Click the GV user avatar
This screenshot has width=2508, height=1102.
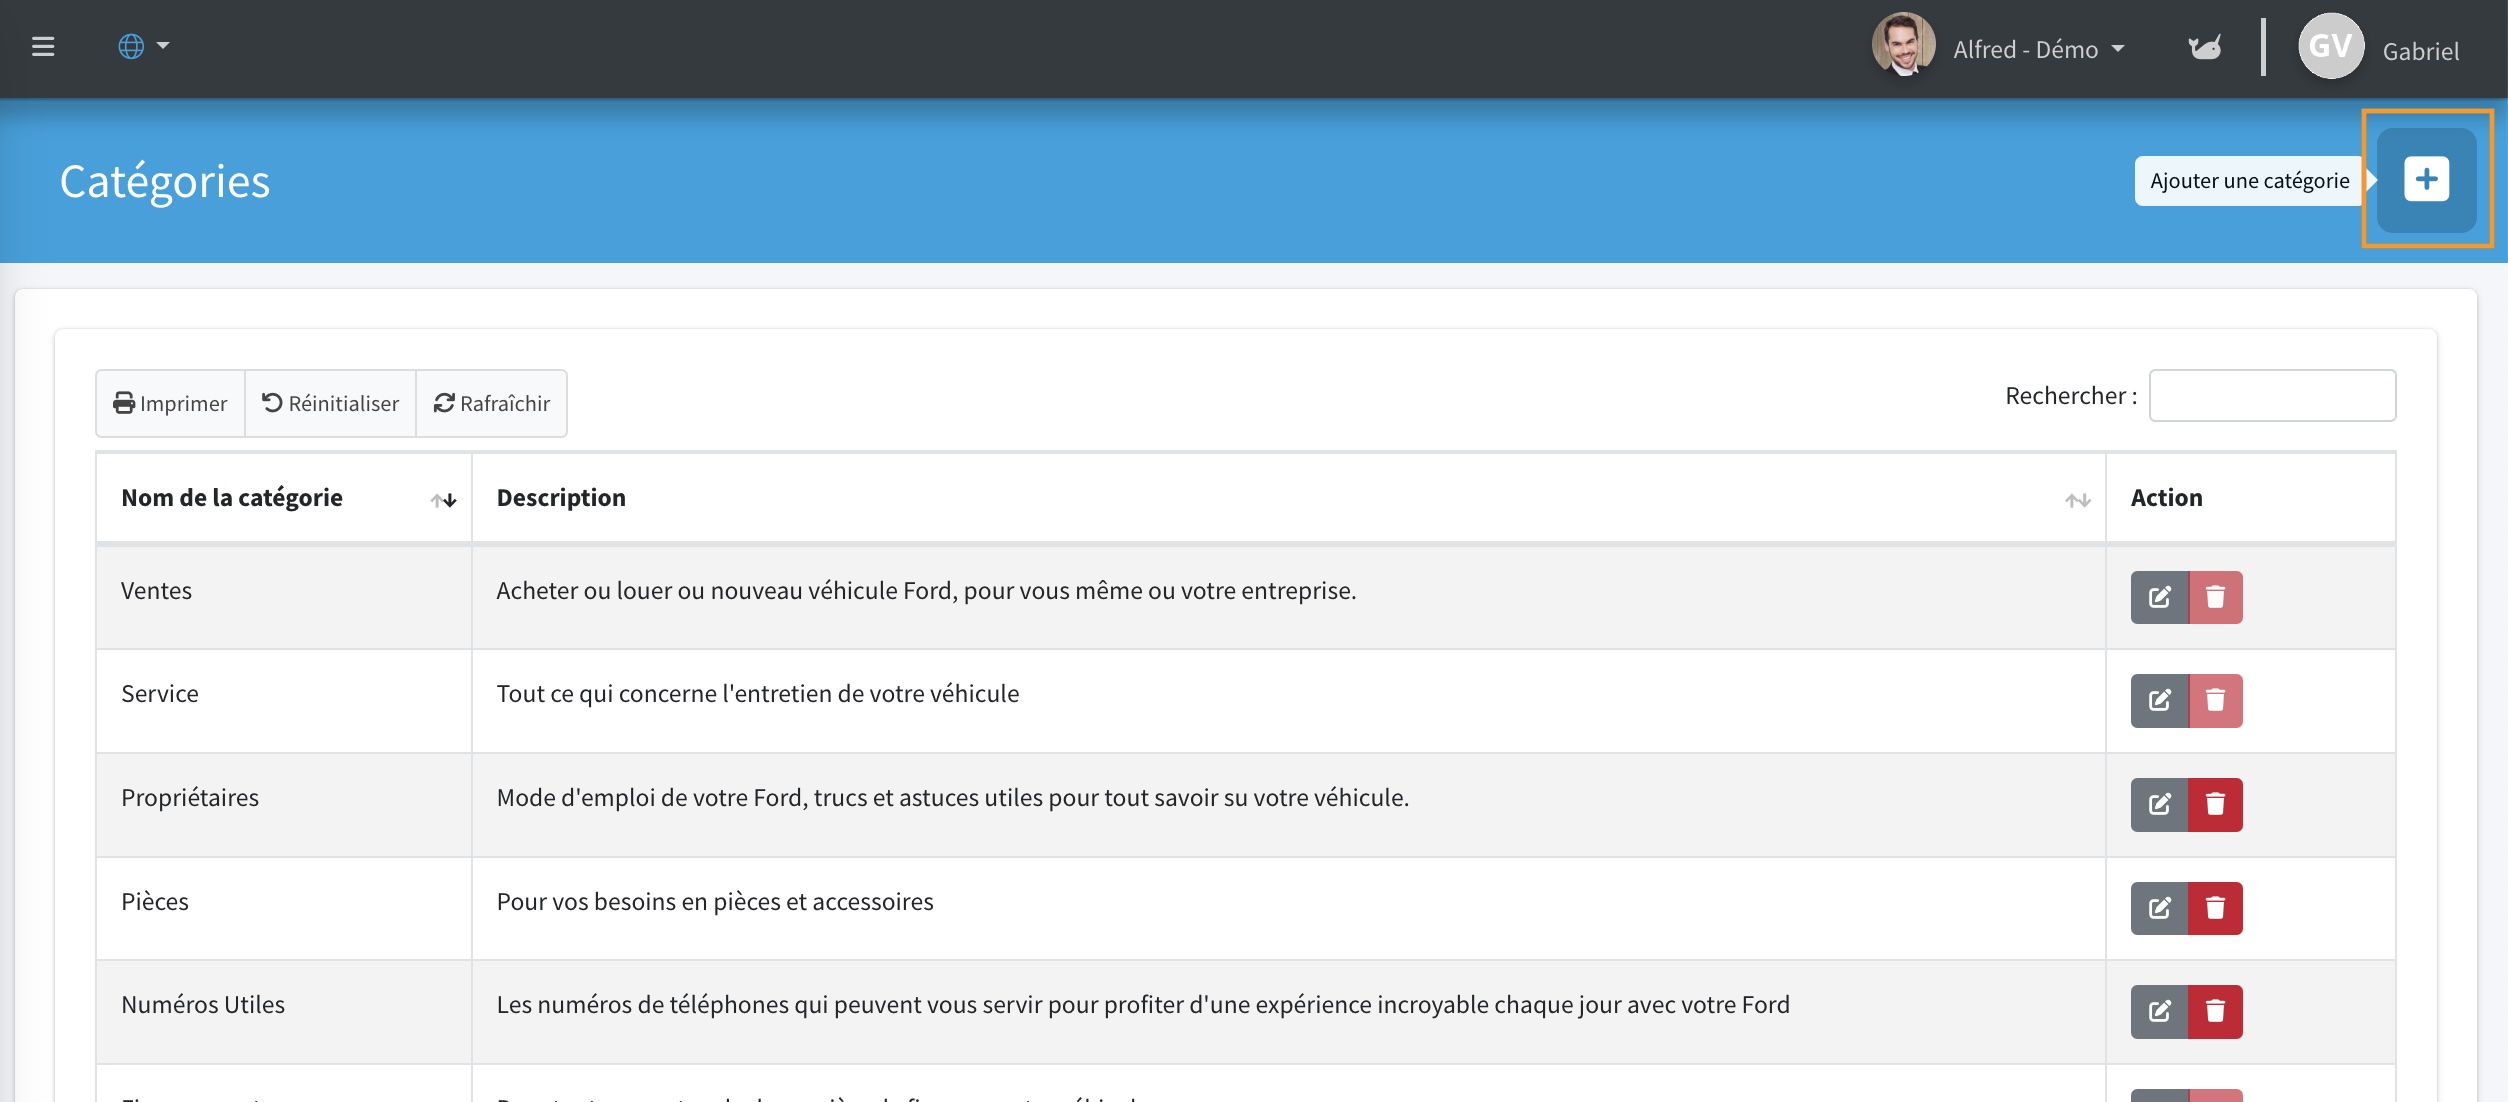(2331, 47)
